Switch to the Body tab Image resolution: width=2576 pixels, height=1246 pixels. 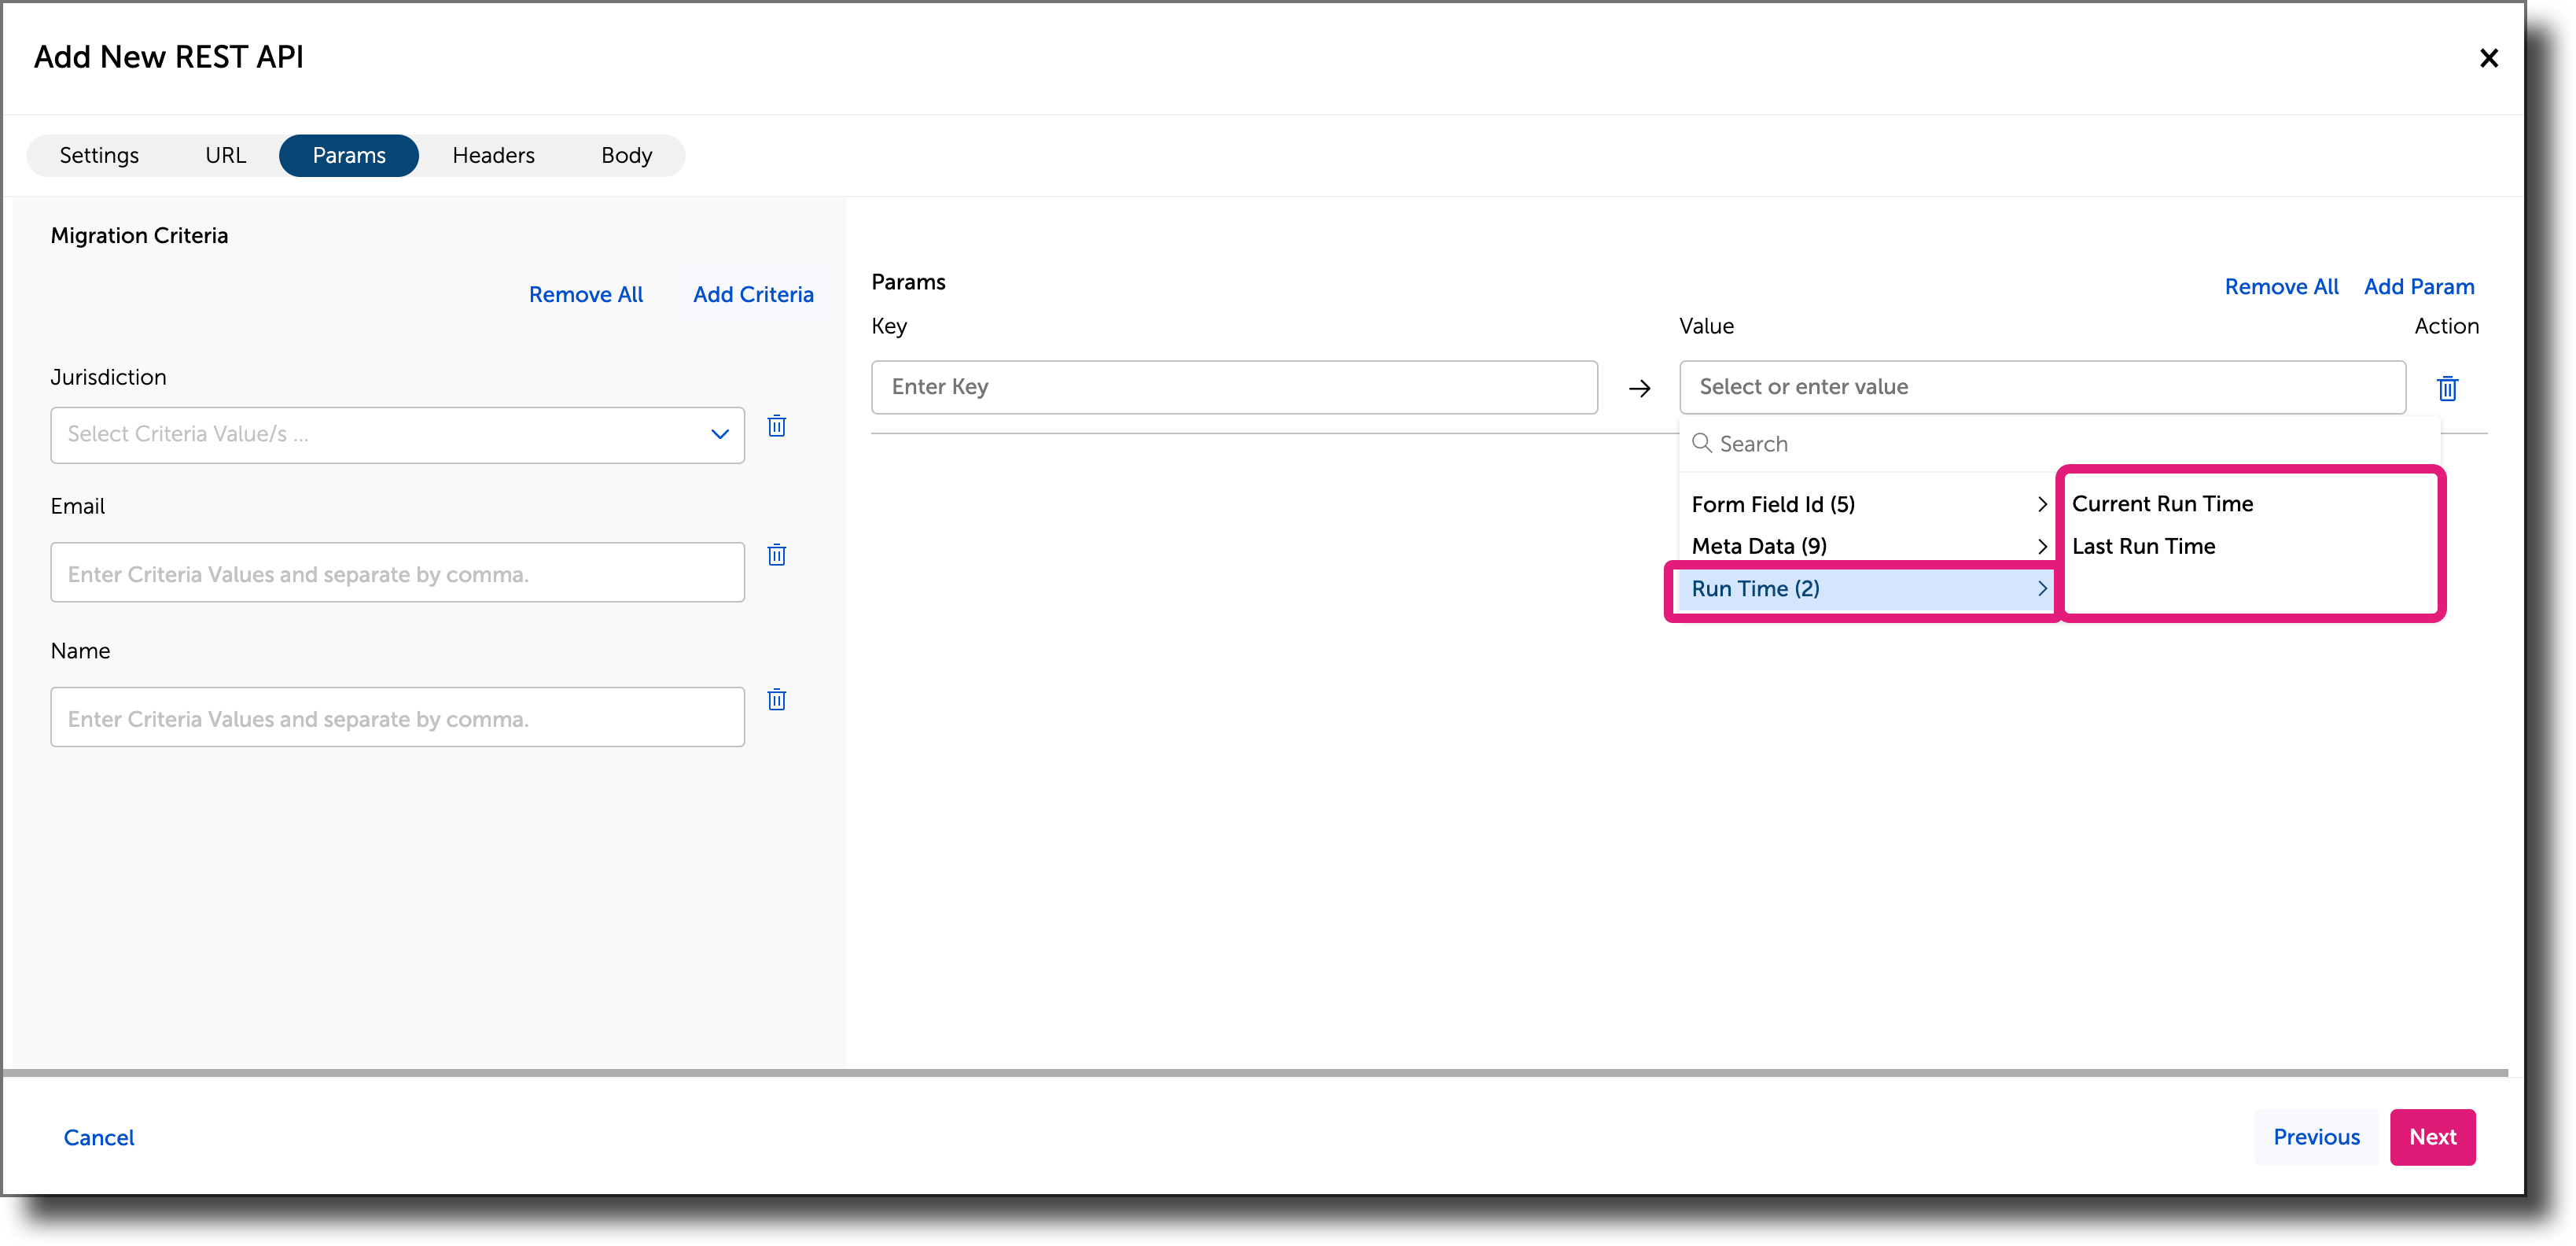point(626,155)
